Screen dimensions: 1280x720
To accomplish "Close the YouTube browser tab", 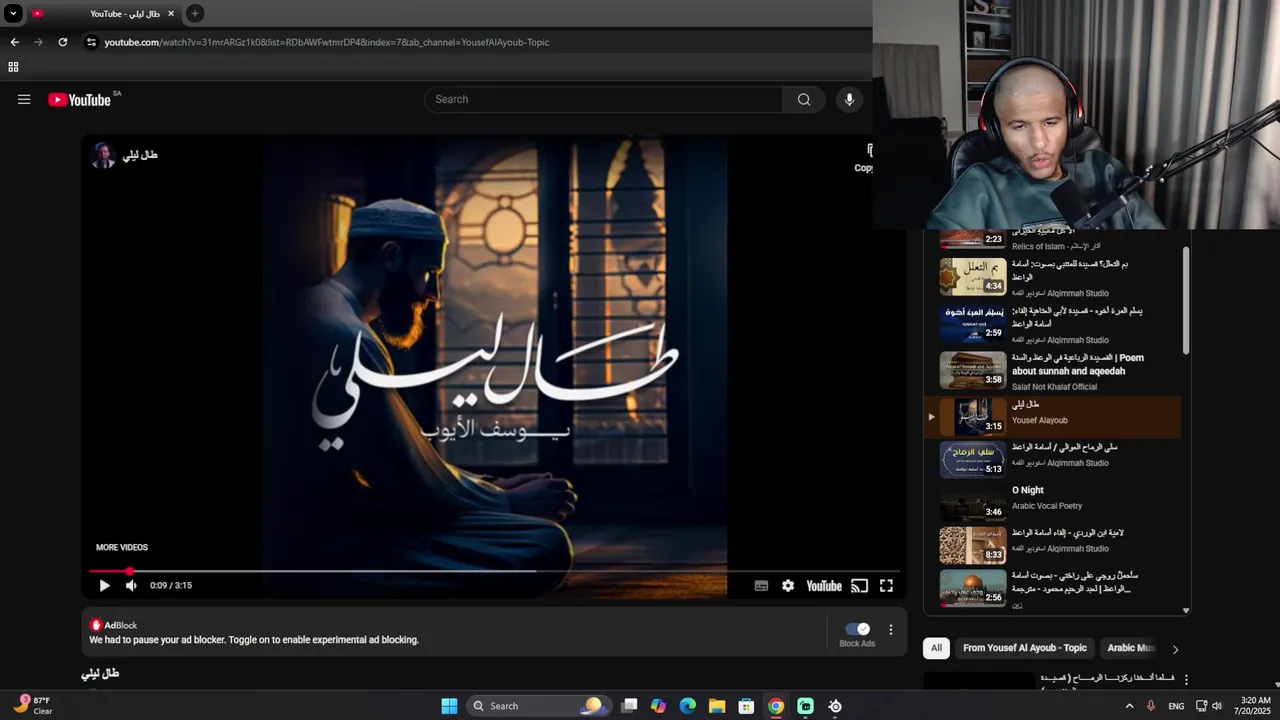I will (x=171, y=14).
